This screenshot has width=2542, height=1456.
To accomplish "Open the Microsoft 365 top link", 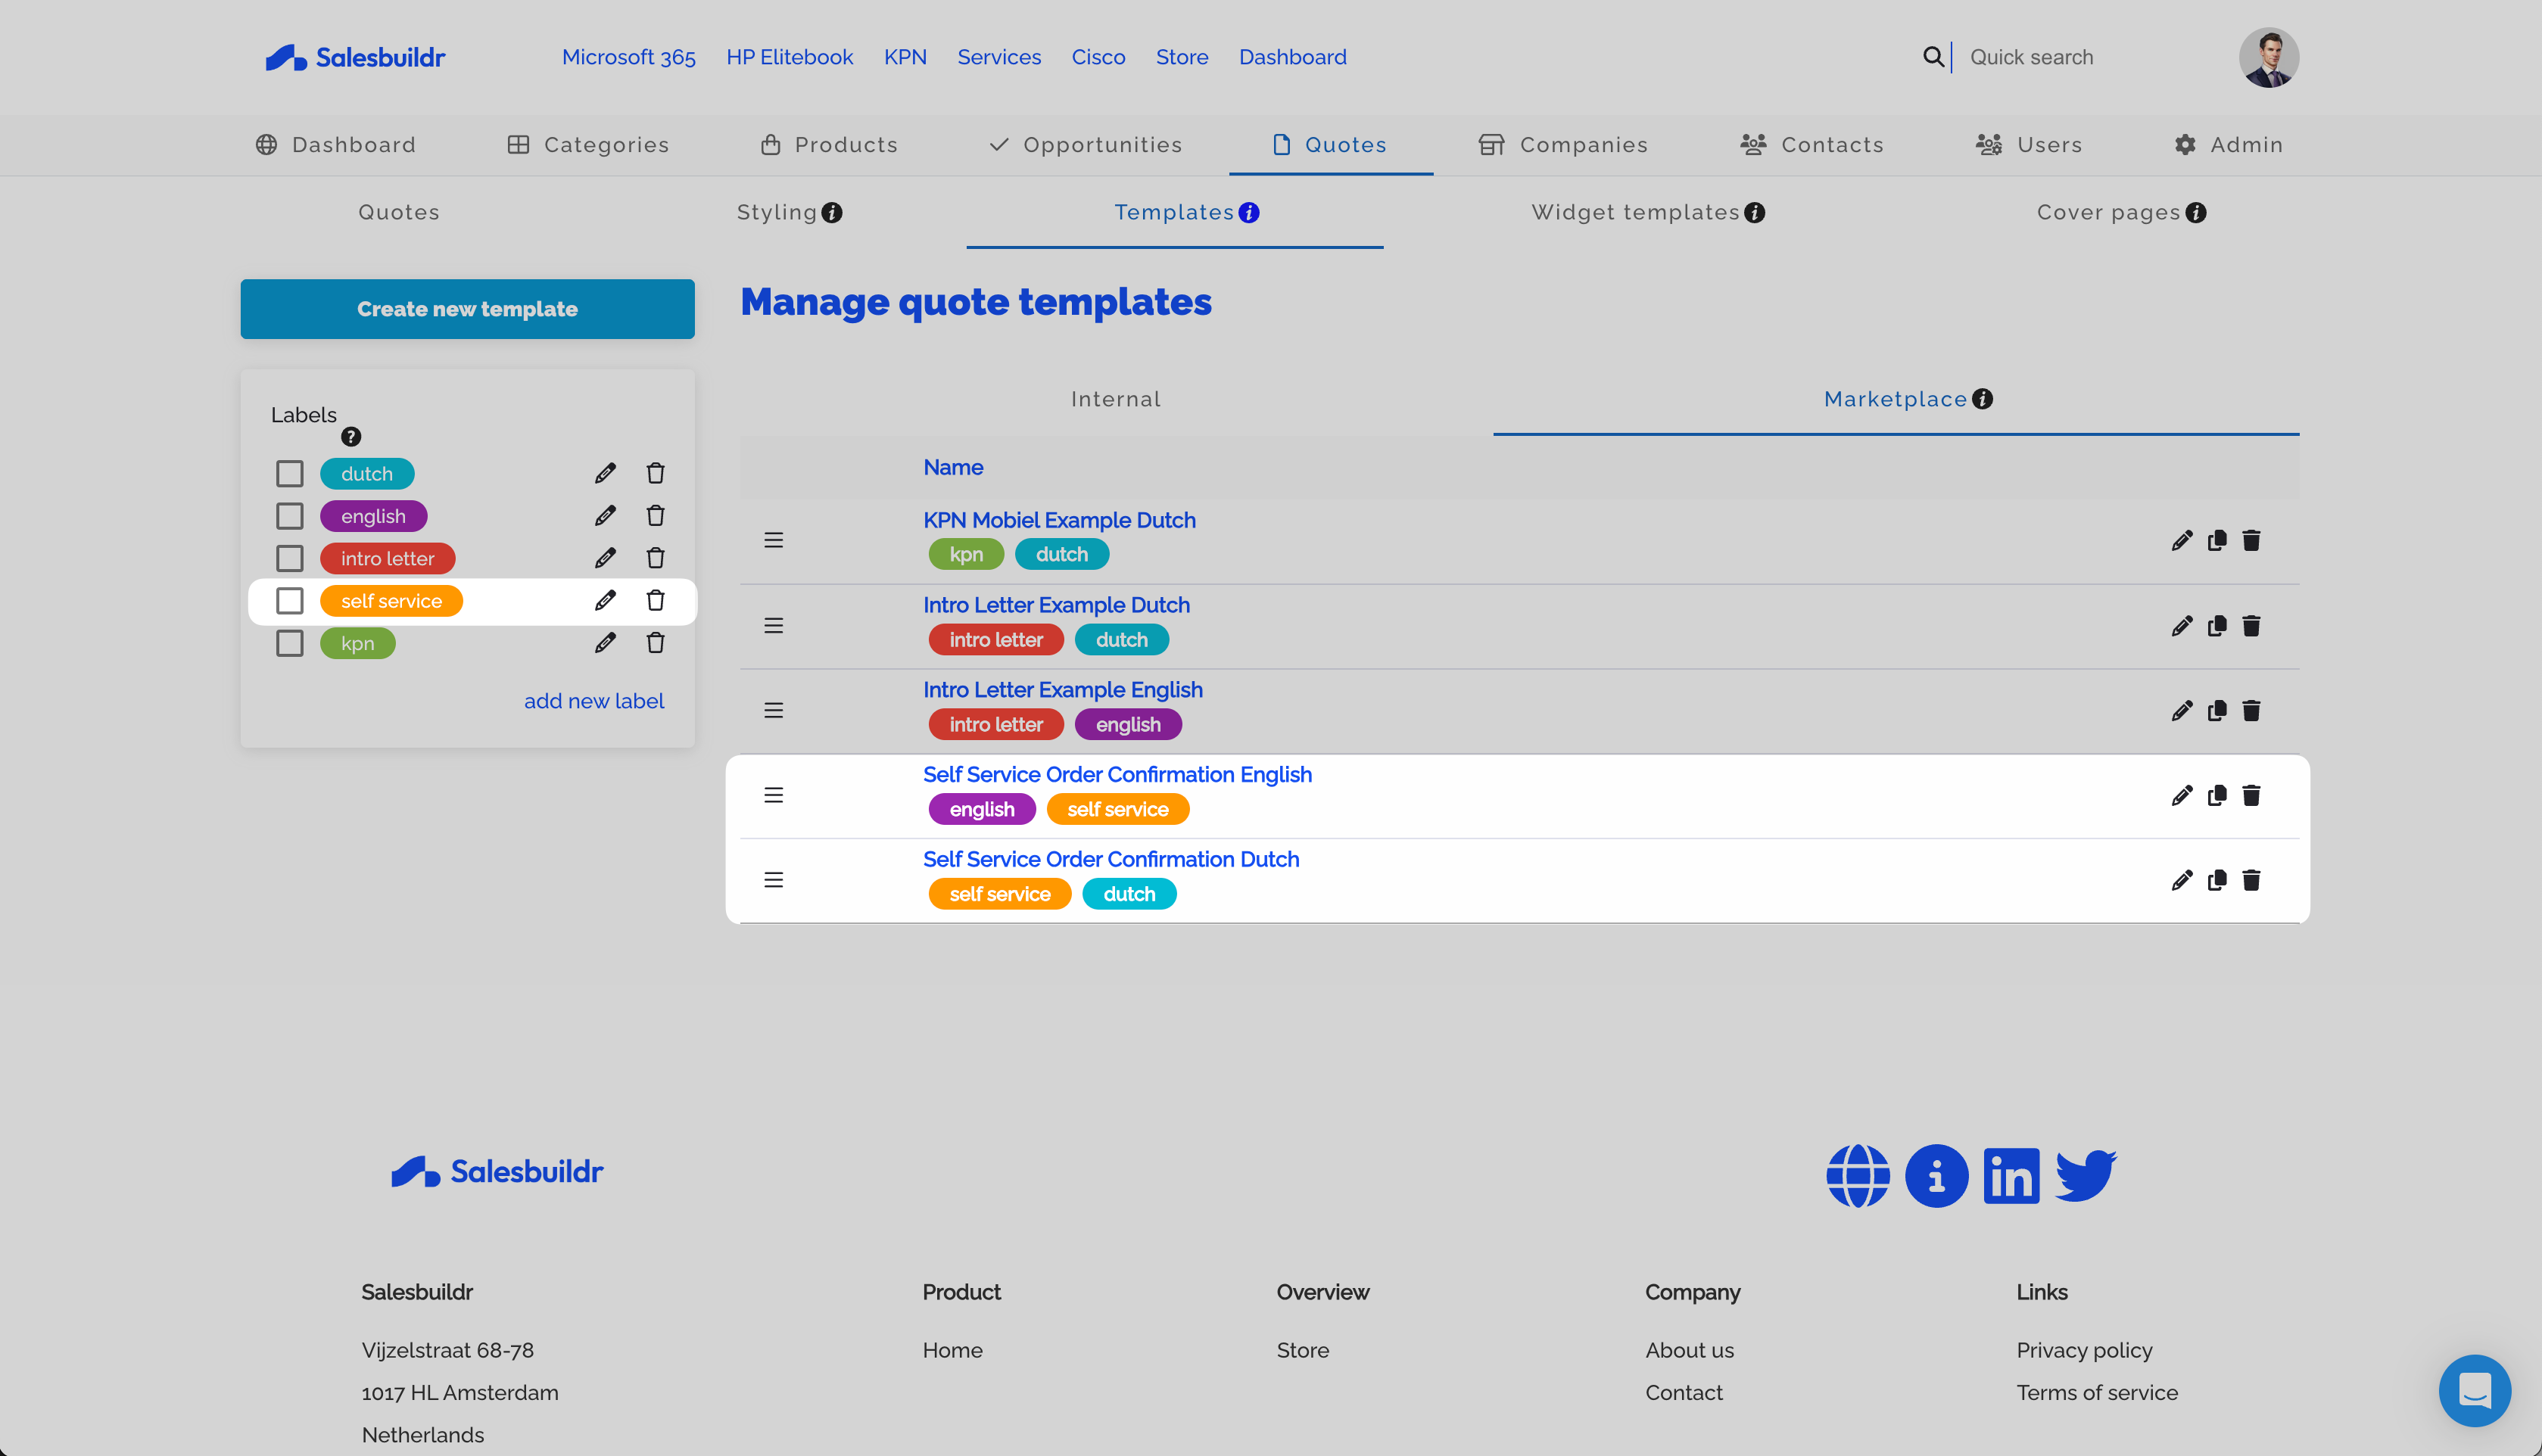I will (x=628, y=57).
